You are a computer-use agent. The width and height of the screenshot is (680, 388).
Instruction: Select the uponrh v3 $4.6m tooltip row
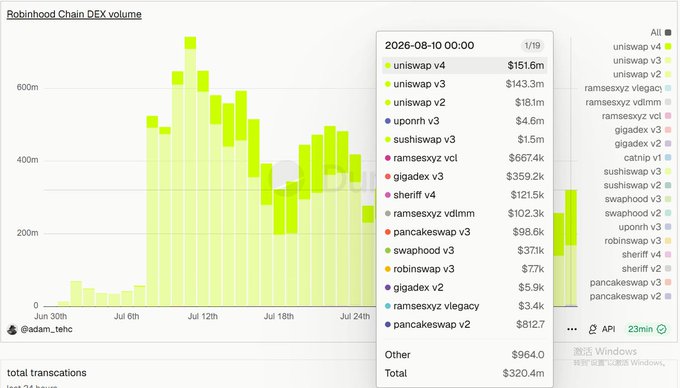point(464,121)
